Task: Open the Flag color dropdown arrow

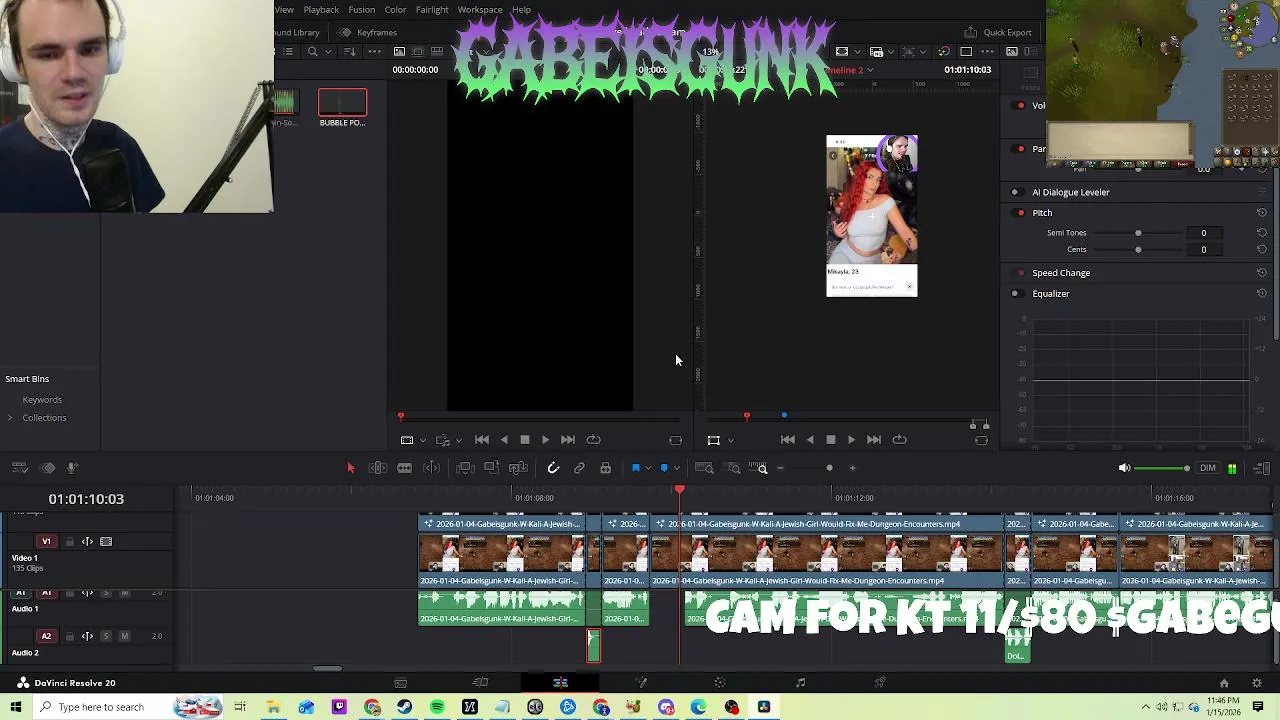Action: (x=648, y=468)
